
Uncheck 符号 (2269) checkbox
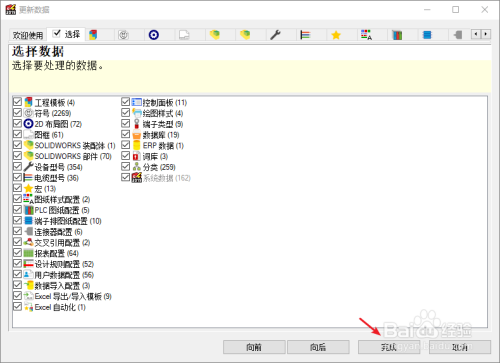(17, 112)
